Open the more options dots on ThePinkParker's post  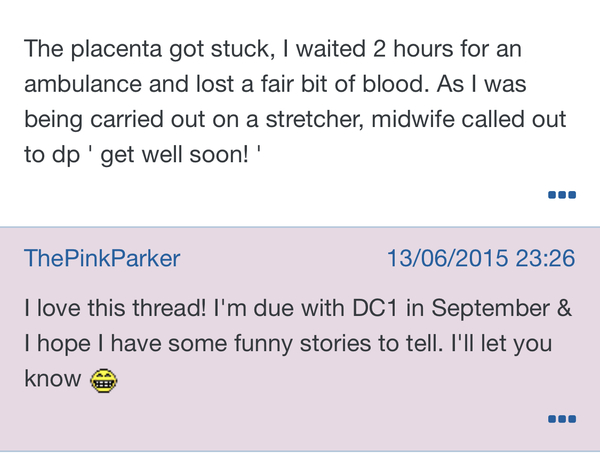point(561,418)
